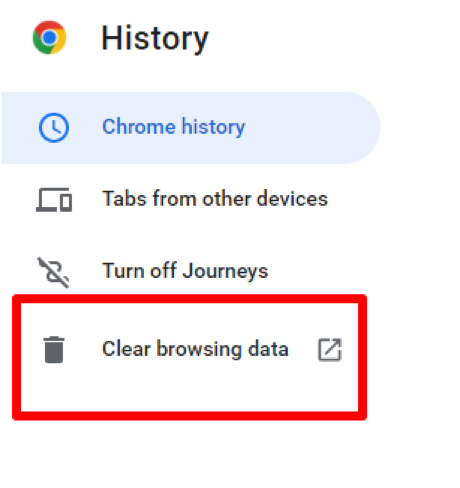
Task: Click the word 'Tabs' beside devices icon
Action: click(x=124, y=199)
